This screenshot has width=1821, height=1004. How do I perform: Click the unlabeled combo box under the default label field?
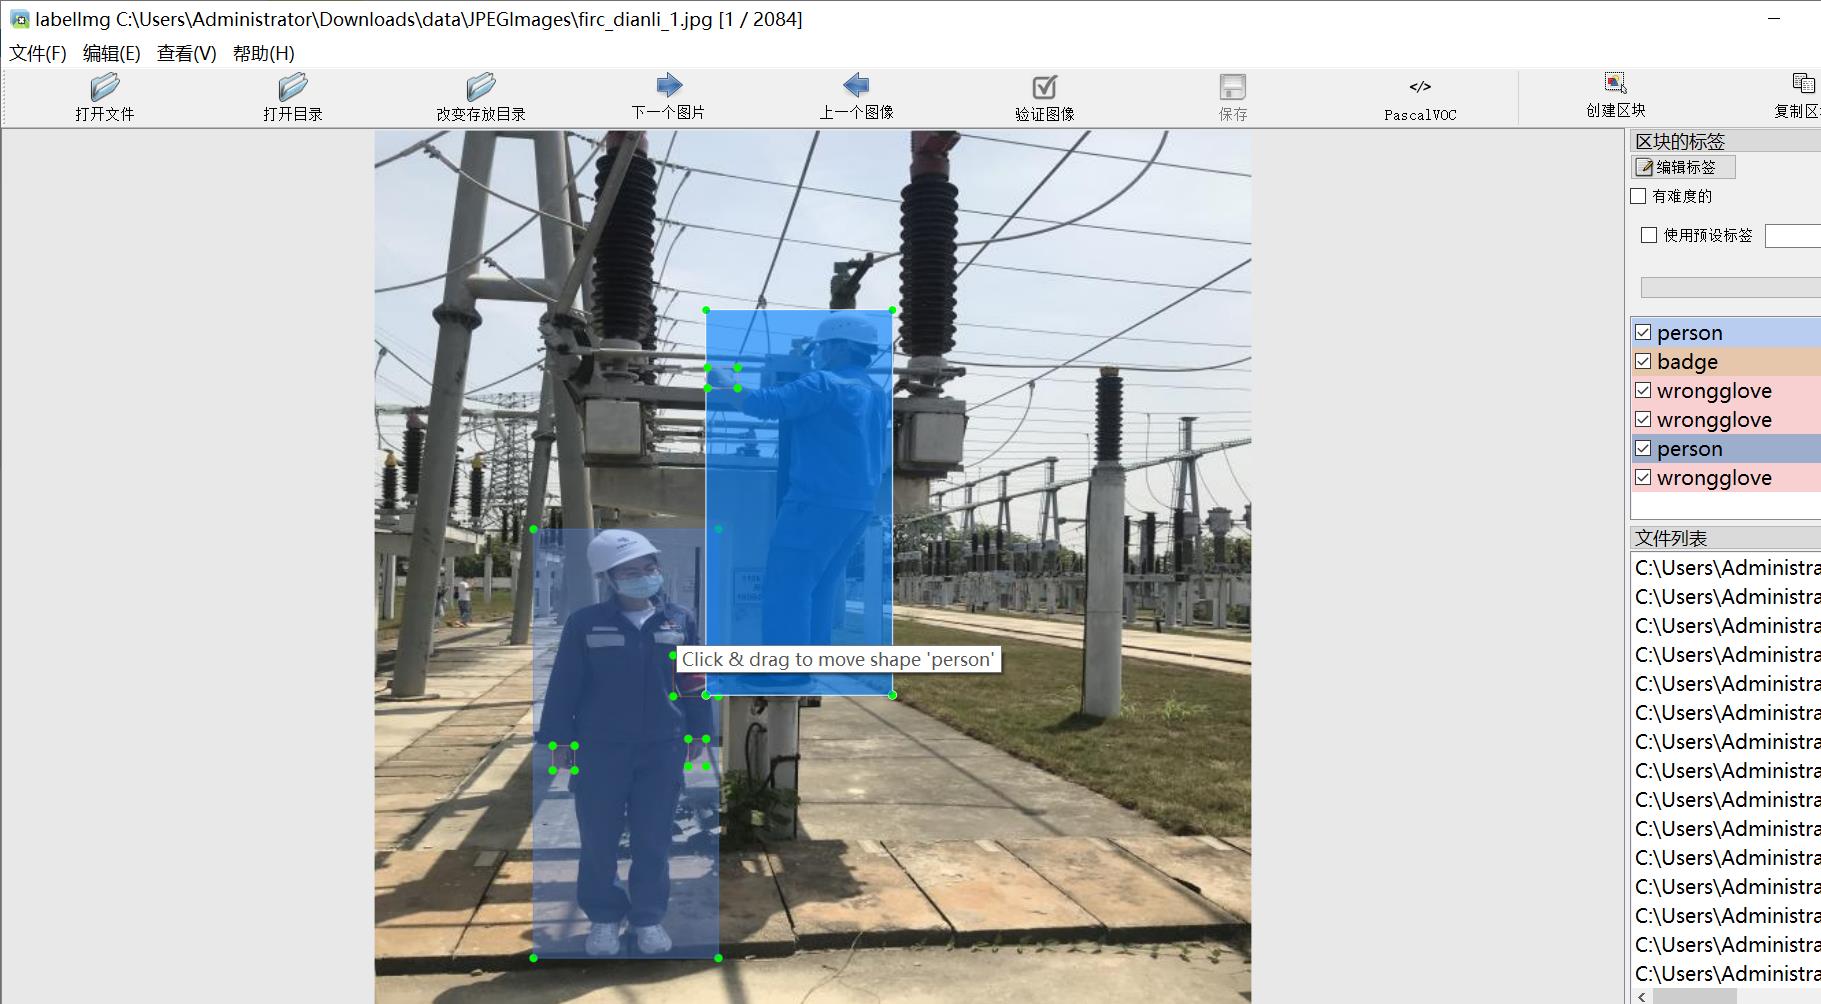click(x=1730, y=288)
